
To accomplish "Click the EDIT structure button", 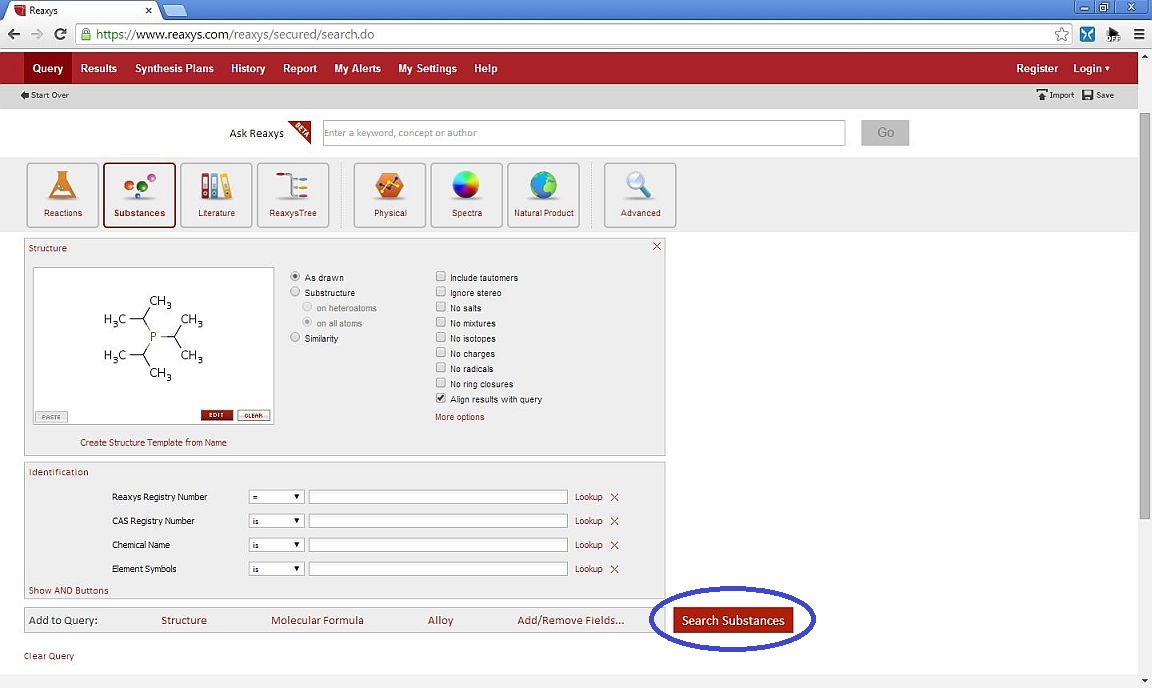I will pyautogui.click(x=217, y=415).
